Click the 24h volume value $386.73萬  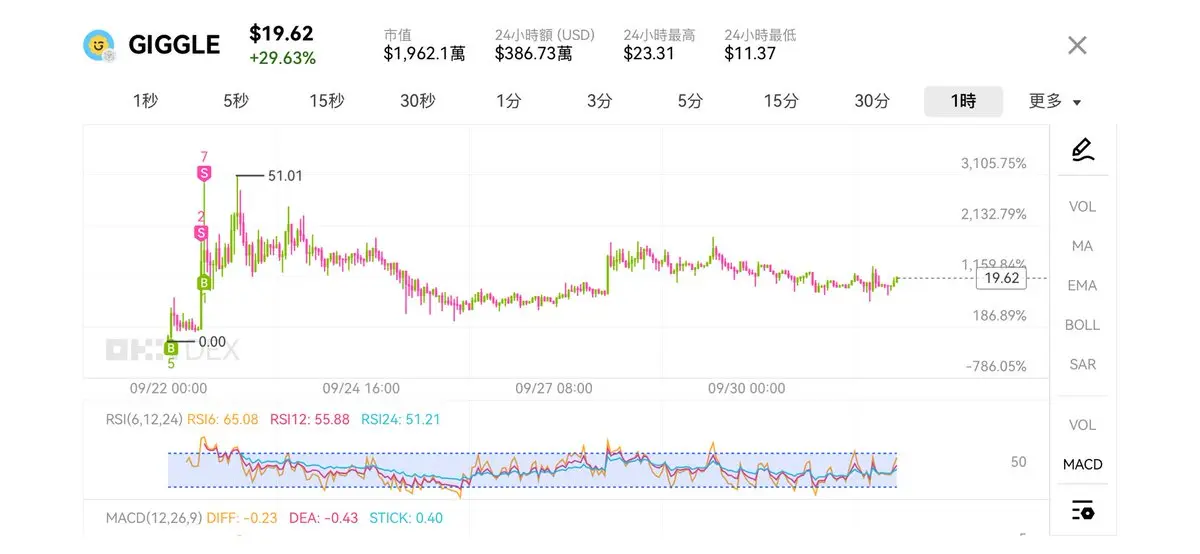click(x=533, y=54)
